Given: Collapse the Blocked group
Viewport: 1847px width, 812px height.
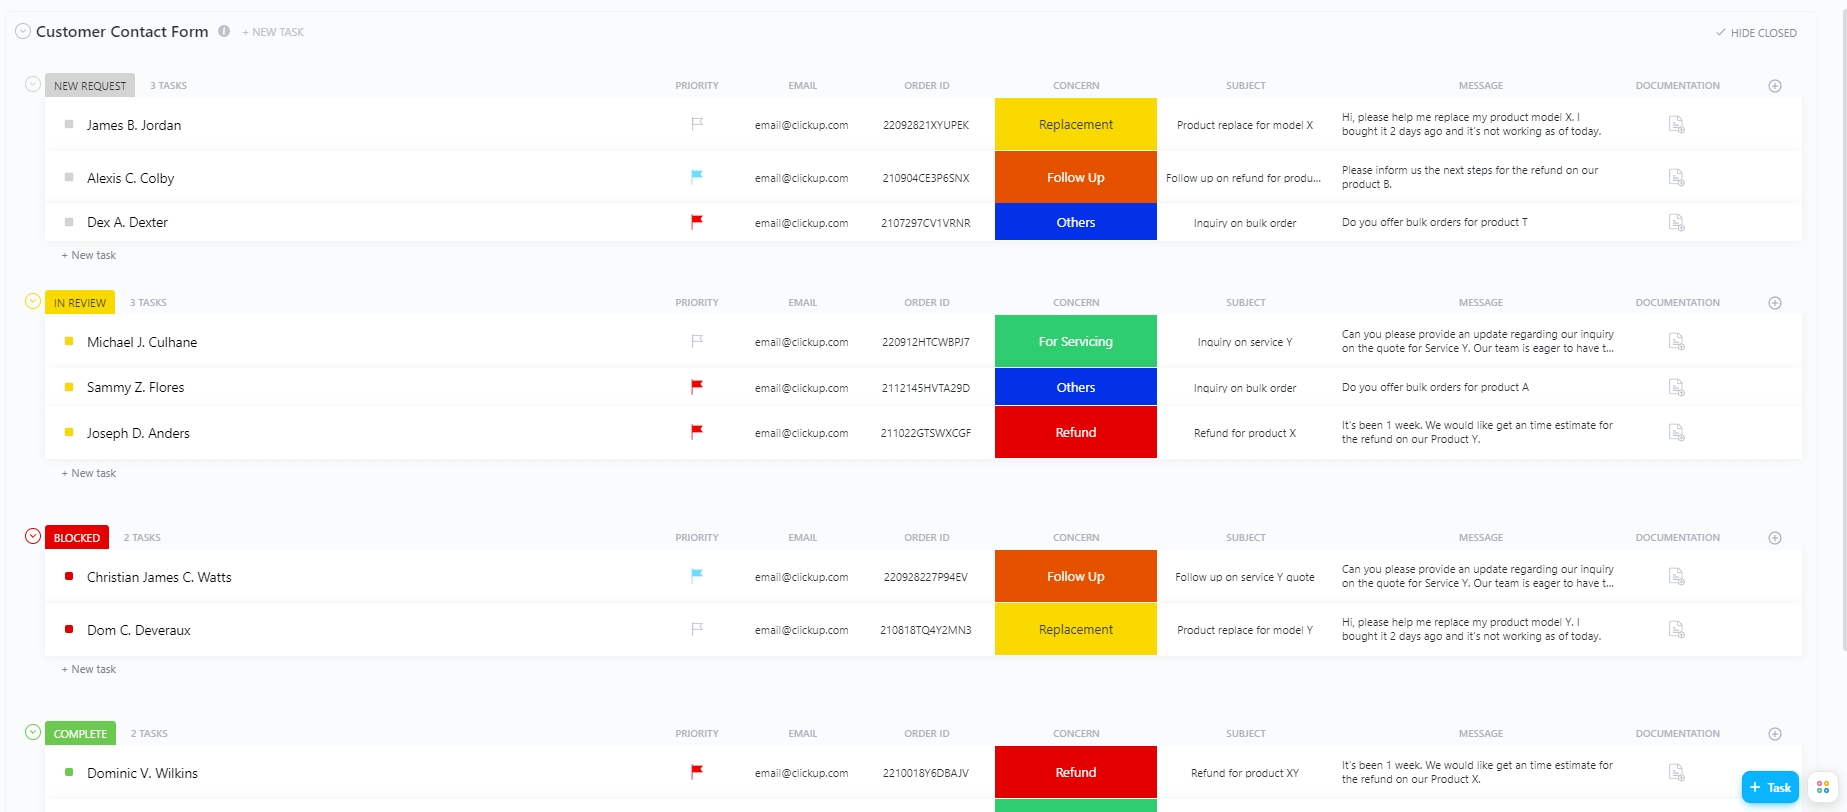Looking at the screenshot, I should click(33, 536).
